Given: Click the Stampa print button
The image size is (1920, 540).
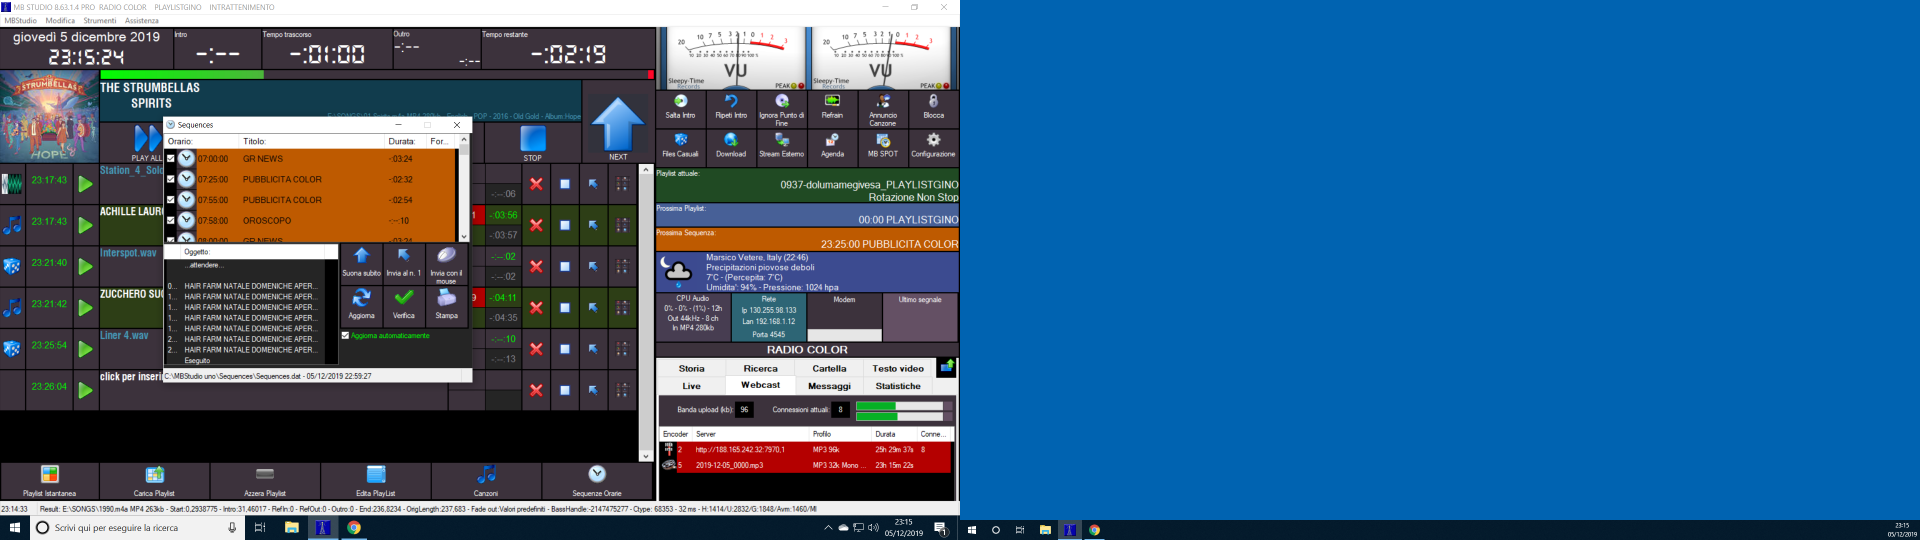Looking at the screenshot, I should point(447,300).
